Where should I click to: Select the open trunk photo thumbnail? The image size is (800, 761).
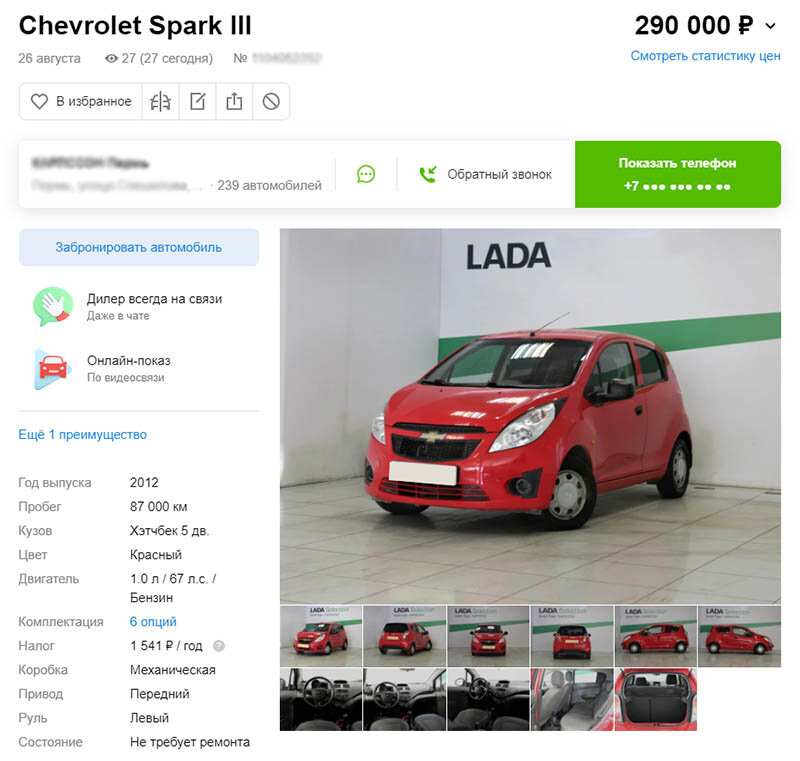tap(656, 699)
